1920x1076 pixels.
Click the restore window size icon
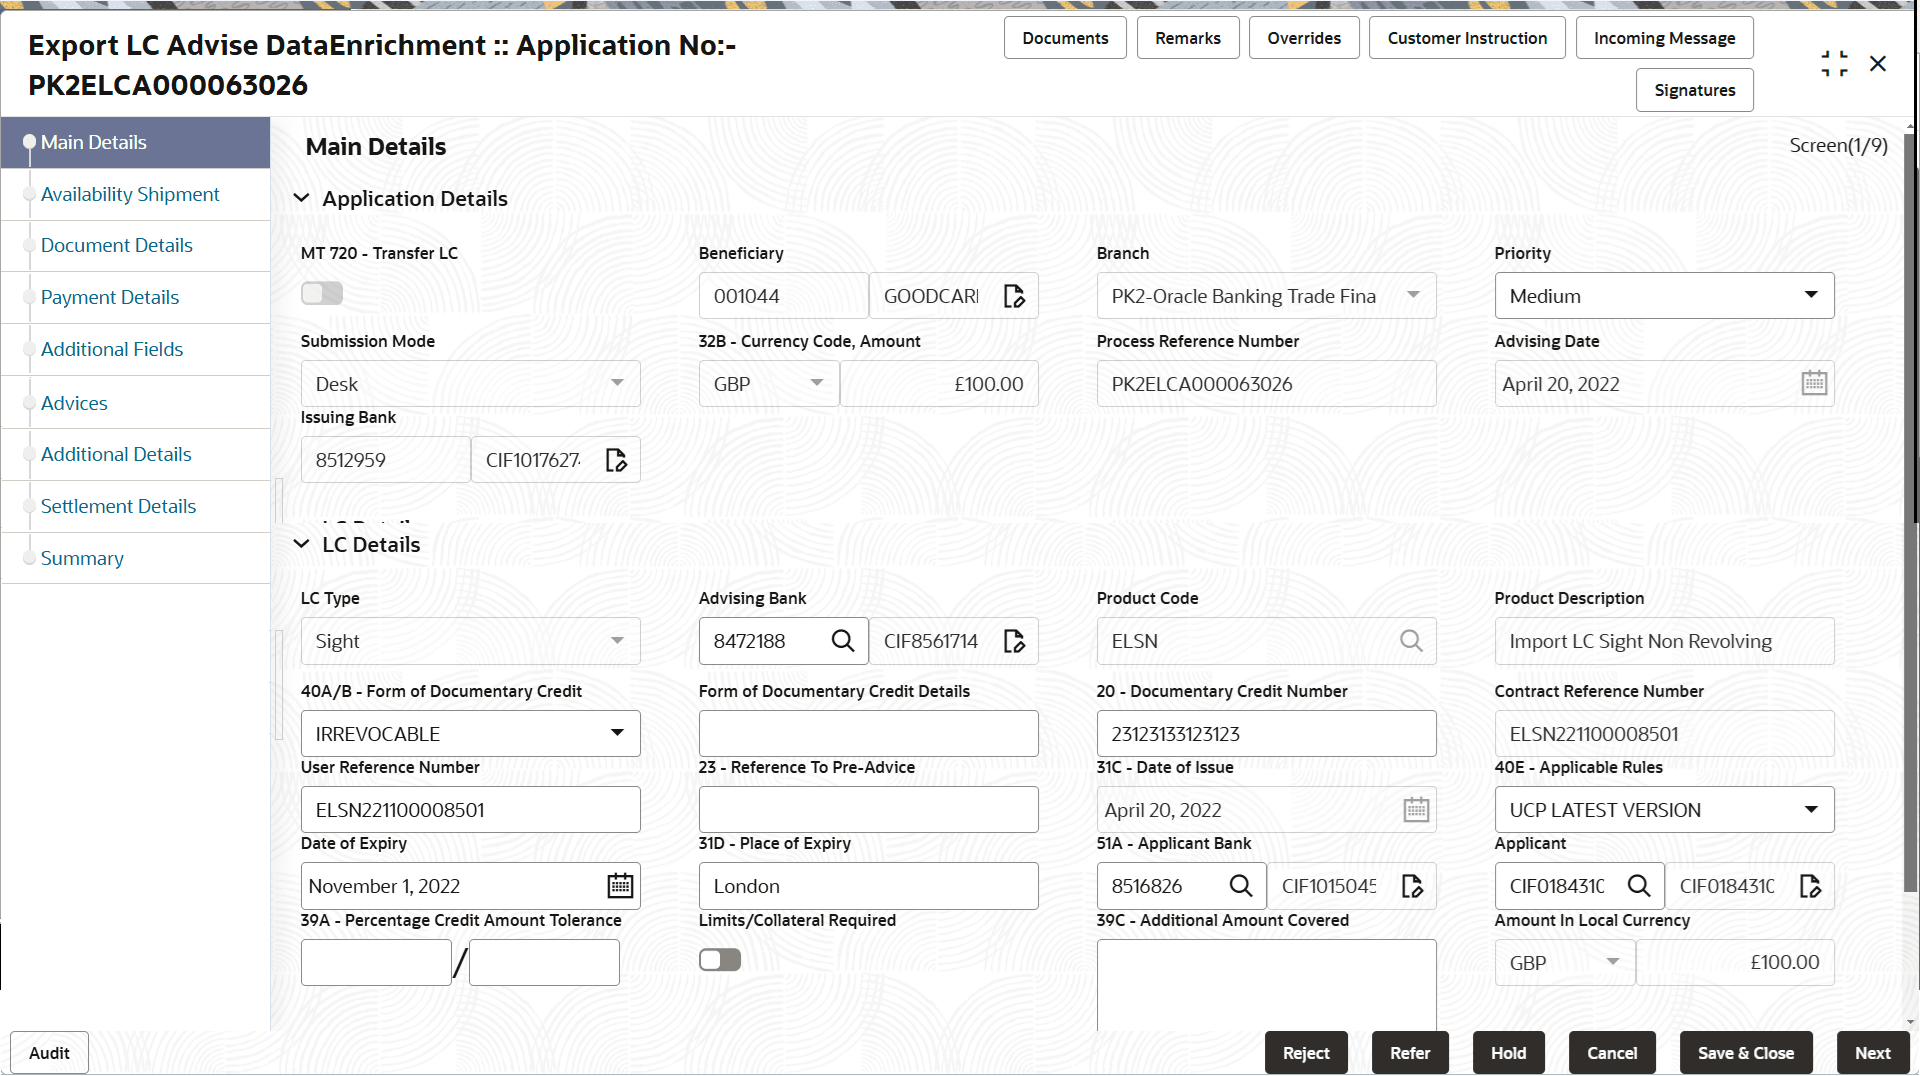point(1834,62)
